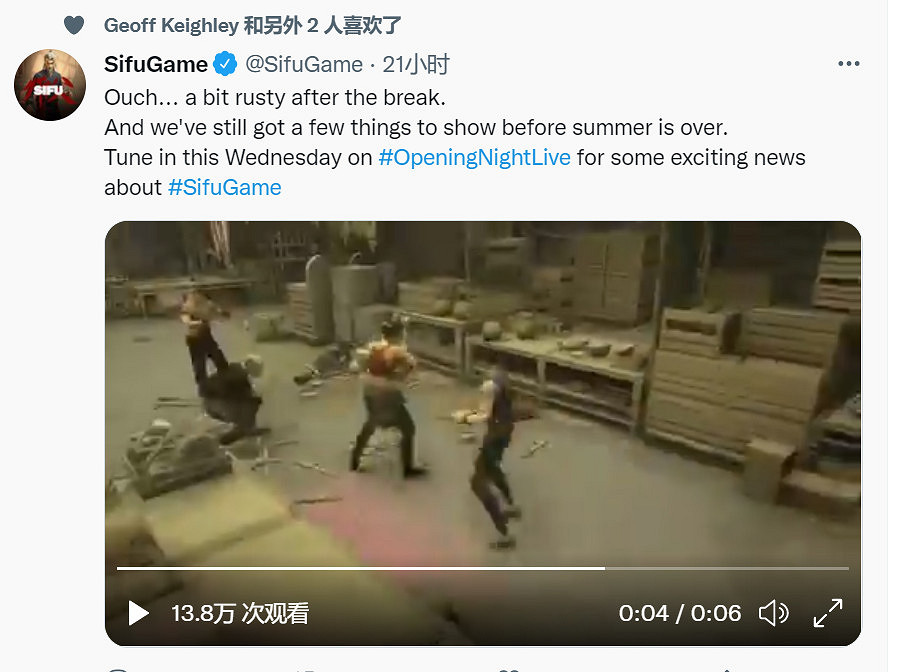
Task: Open the #SifuGame hashtag link
Action: click(224, 188)
